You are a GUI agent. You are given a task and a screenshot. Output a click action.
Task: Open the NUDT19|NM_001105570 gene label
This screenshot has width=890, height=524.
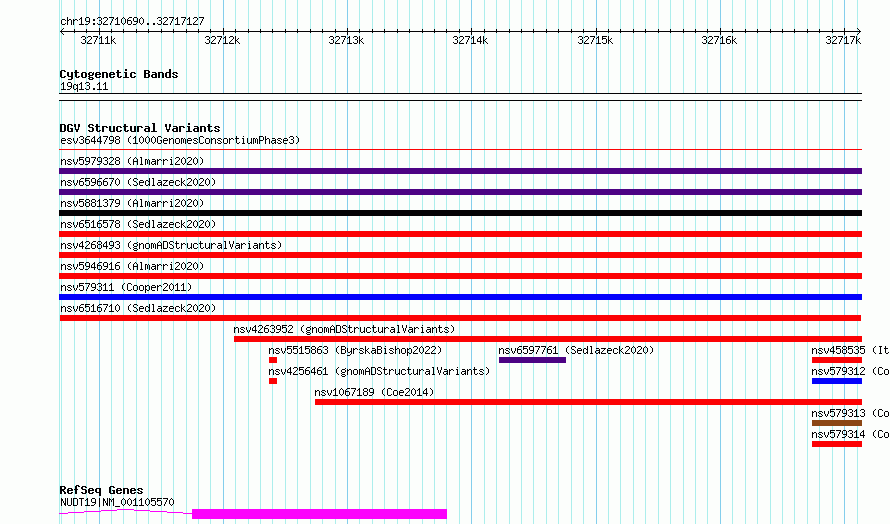pyautogui.click(x=117, y=502)
